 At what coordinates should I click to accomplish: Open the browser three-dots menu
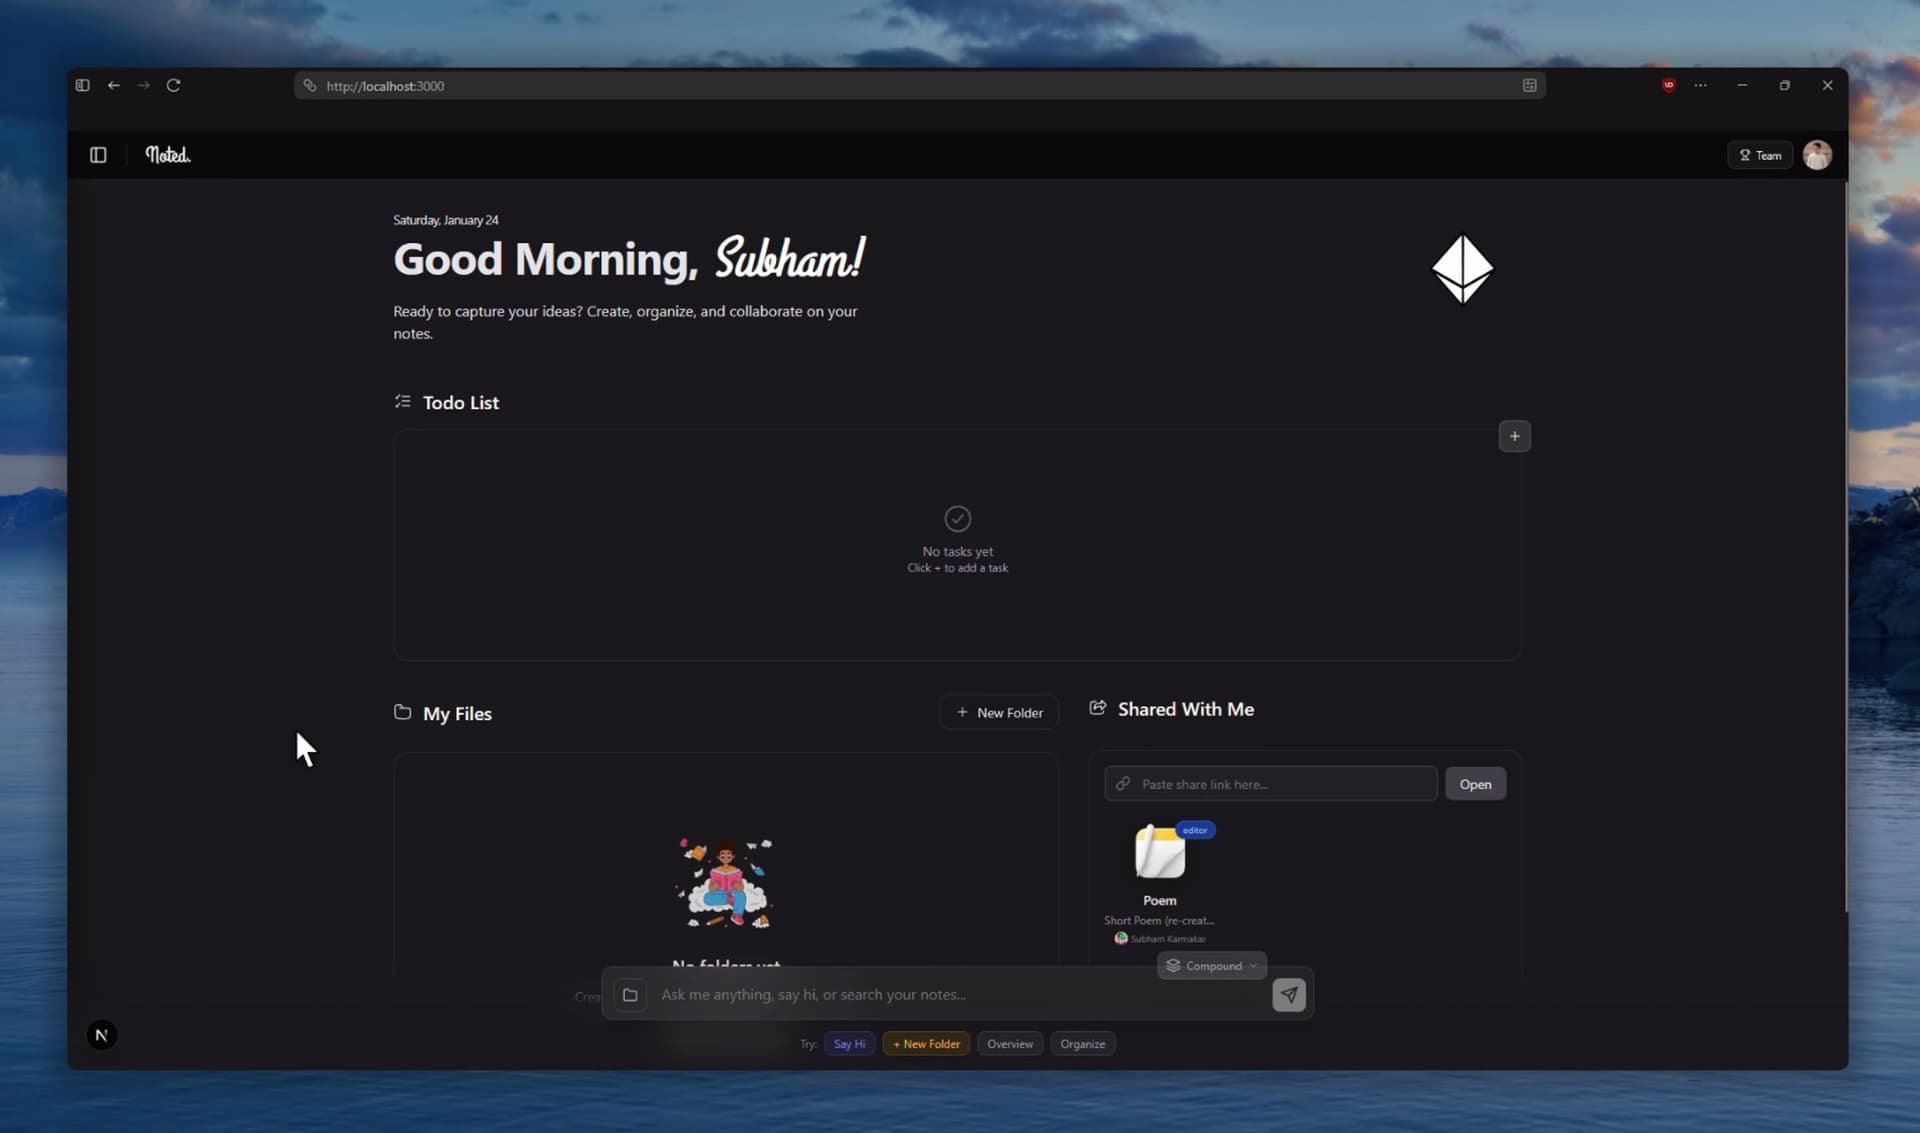(x=1700, y=86)
